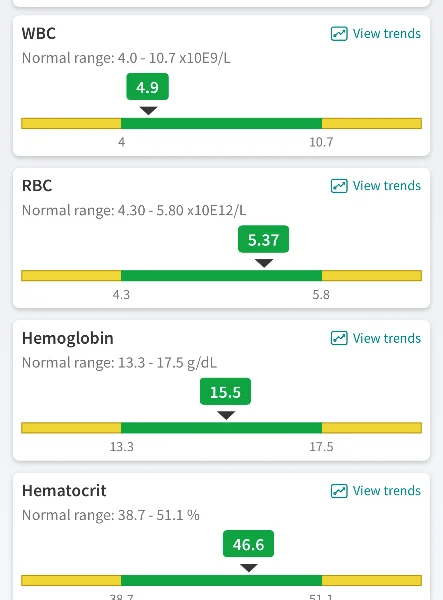The width and height of the screenshot is (443, 600).
Task: Click the WBC green normal range bar
Action: [222, 124]
